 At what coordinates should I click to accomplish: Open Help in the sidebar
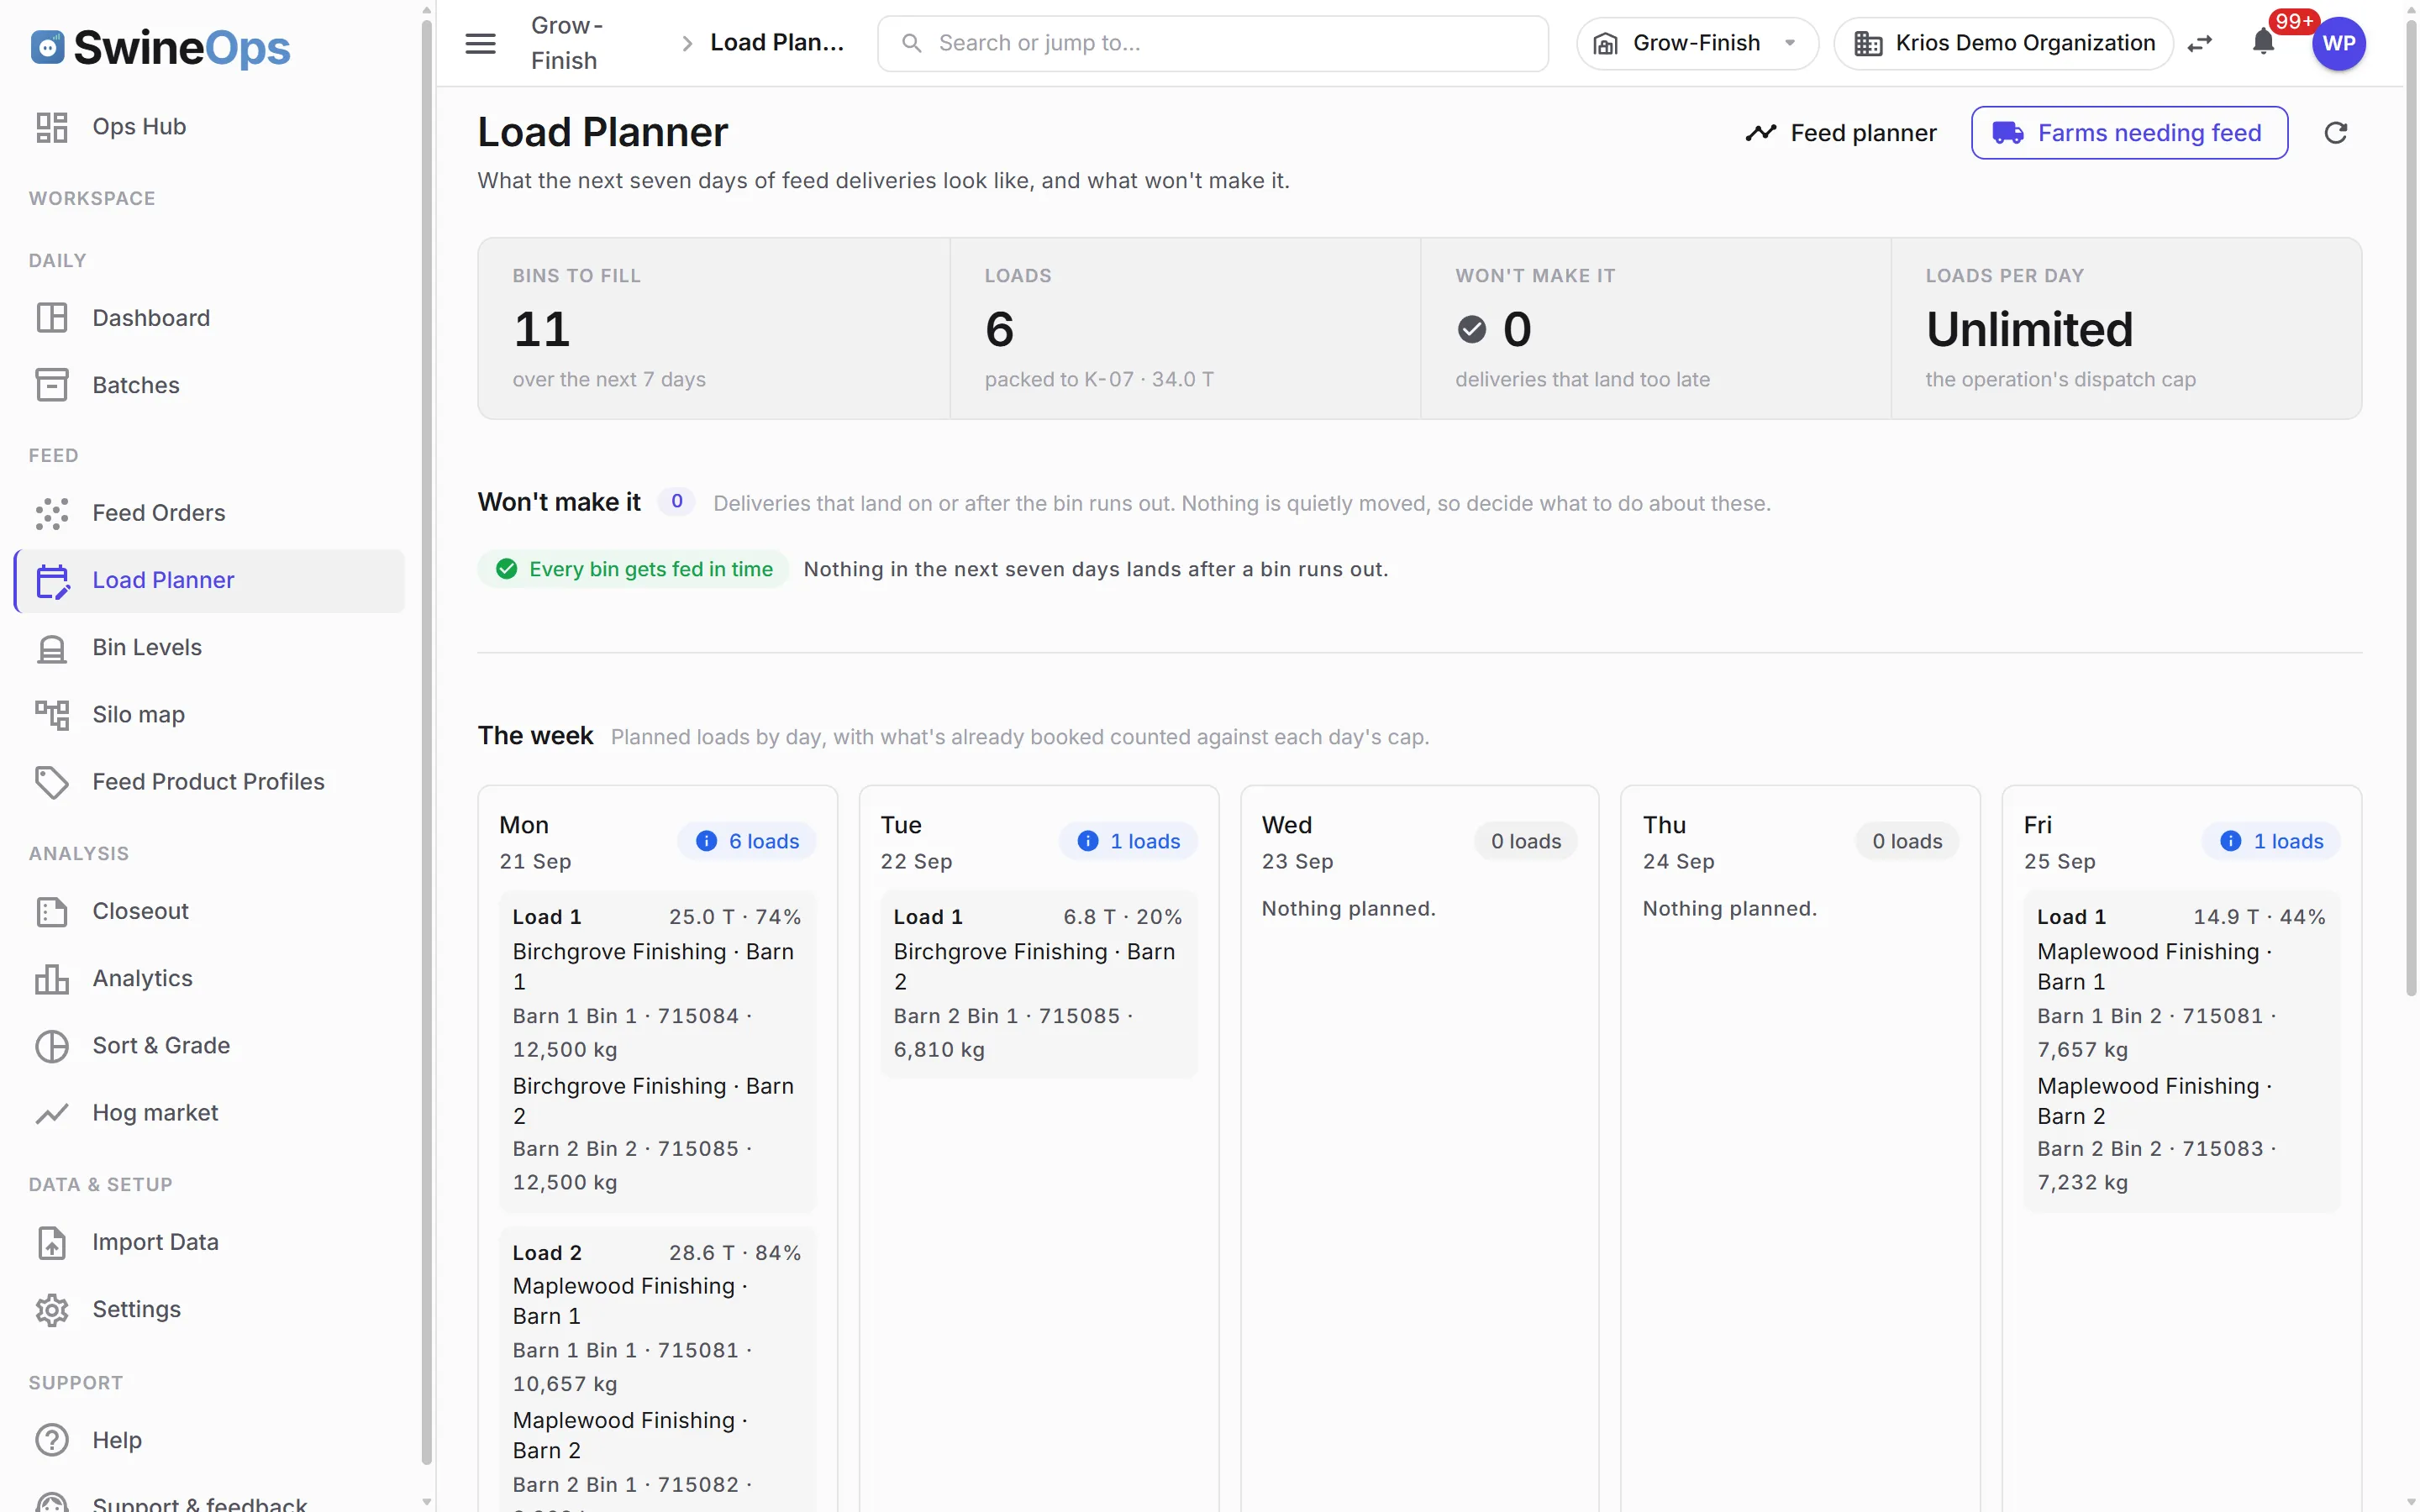click(x=210, y=1440)
